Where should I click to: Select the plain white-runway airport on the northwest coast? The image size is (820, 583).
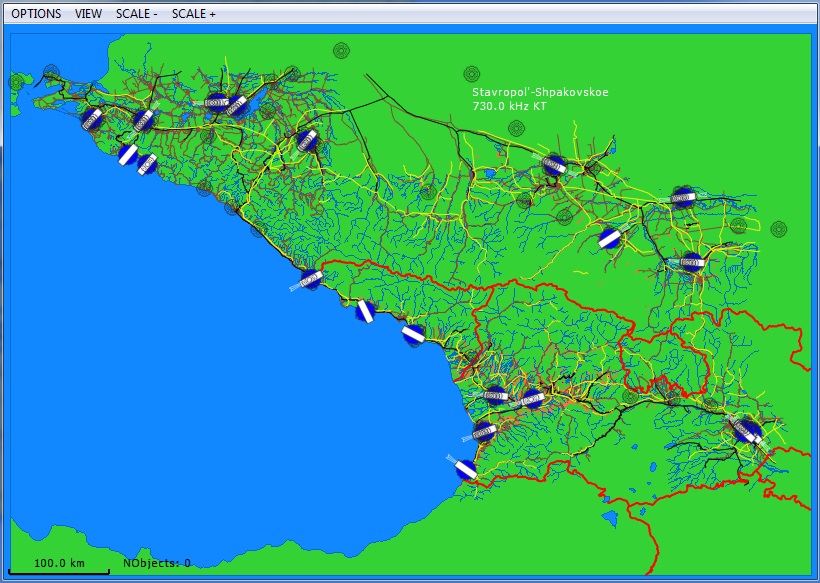(128, 155)
